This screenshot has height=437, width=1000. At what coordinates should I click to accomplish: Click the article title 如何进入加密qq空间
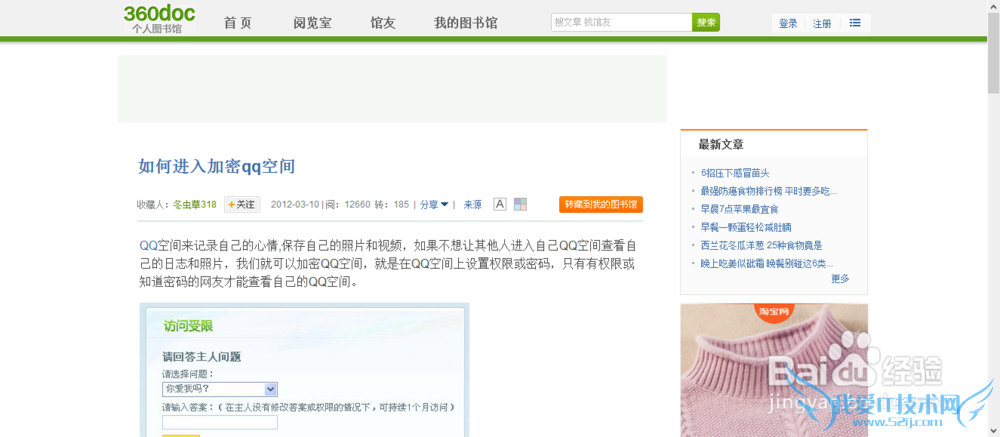217,167
